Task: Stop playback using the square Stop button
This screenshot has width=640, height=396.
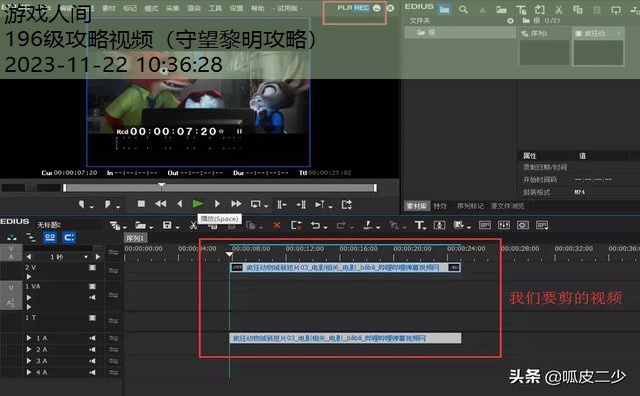Action: coord(141,204)
